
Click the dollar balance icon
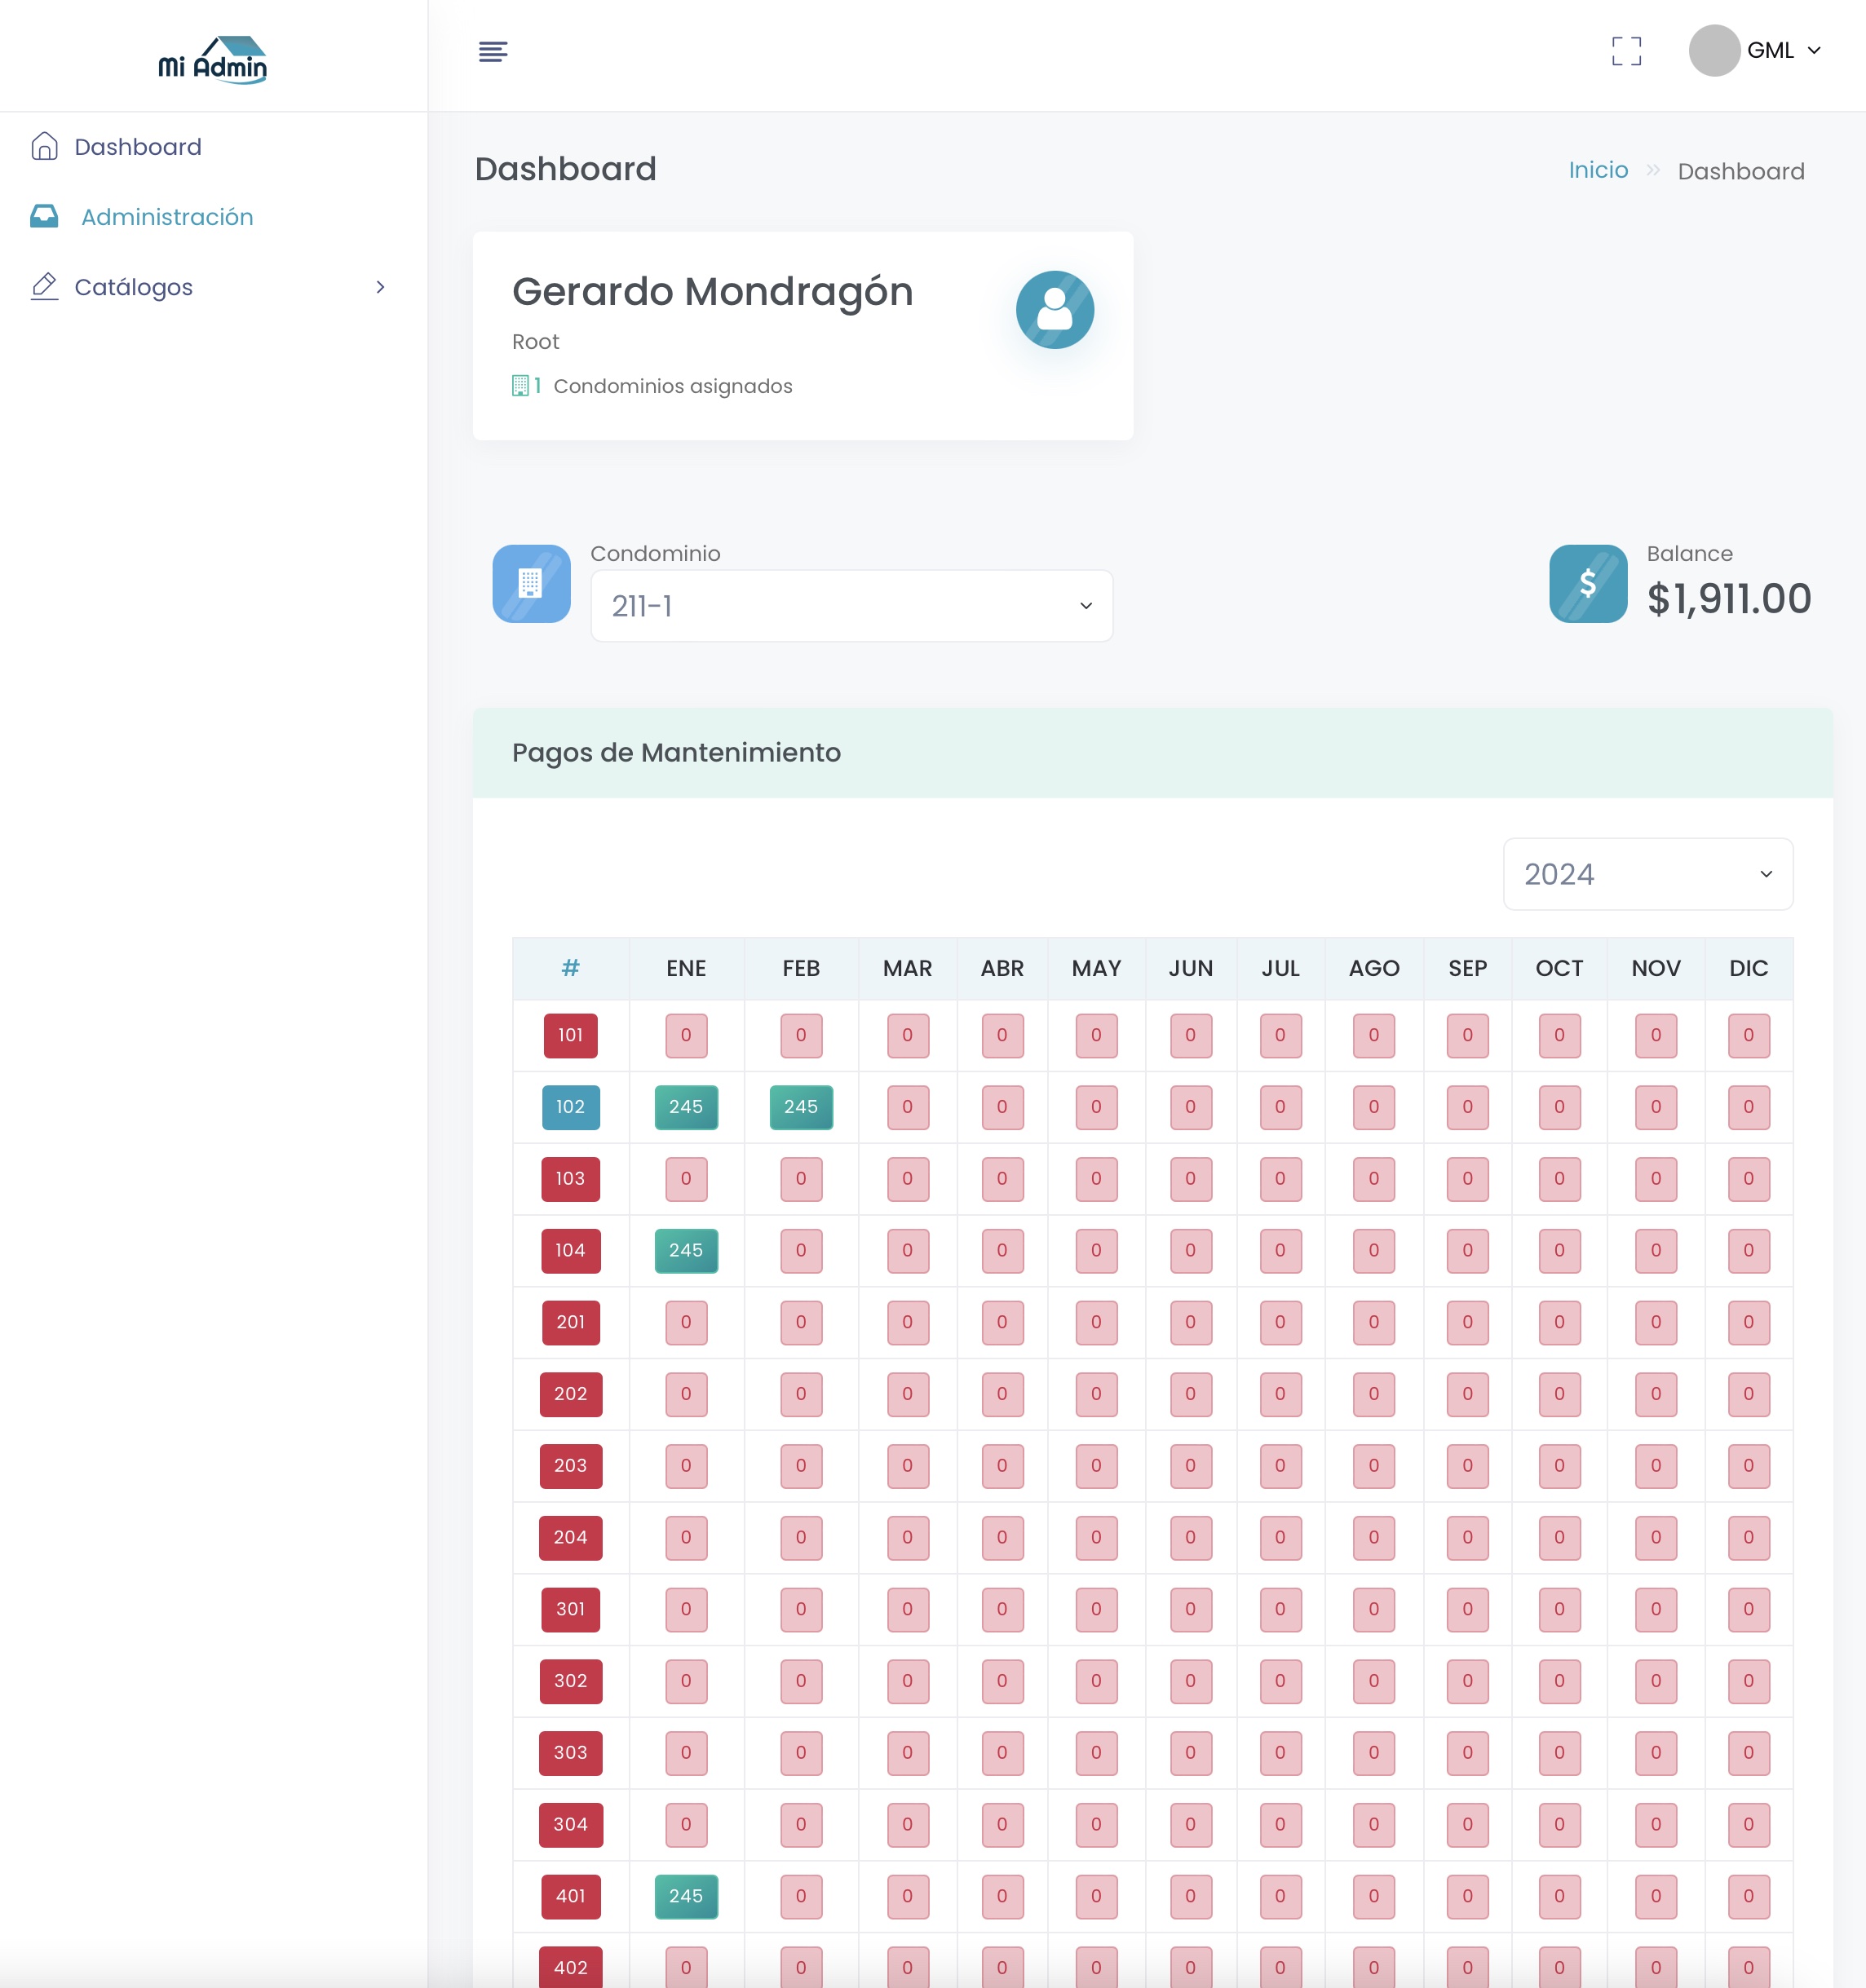click(x=1587, y=583)
